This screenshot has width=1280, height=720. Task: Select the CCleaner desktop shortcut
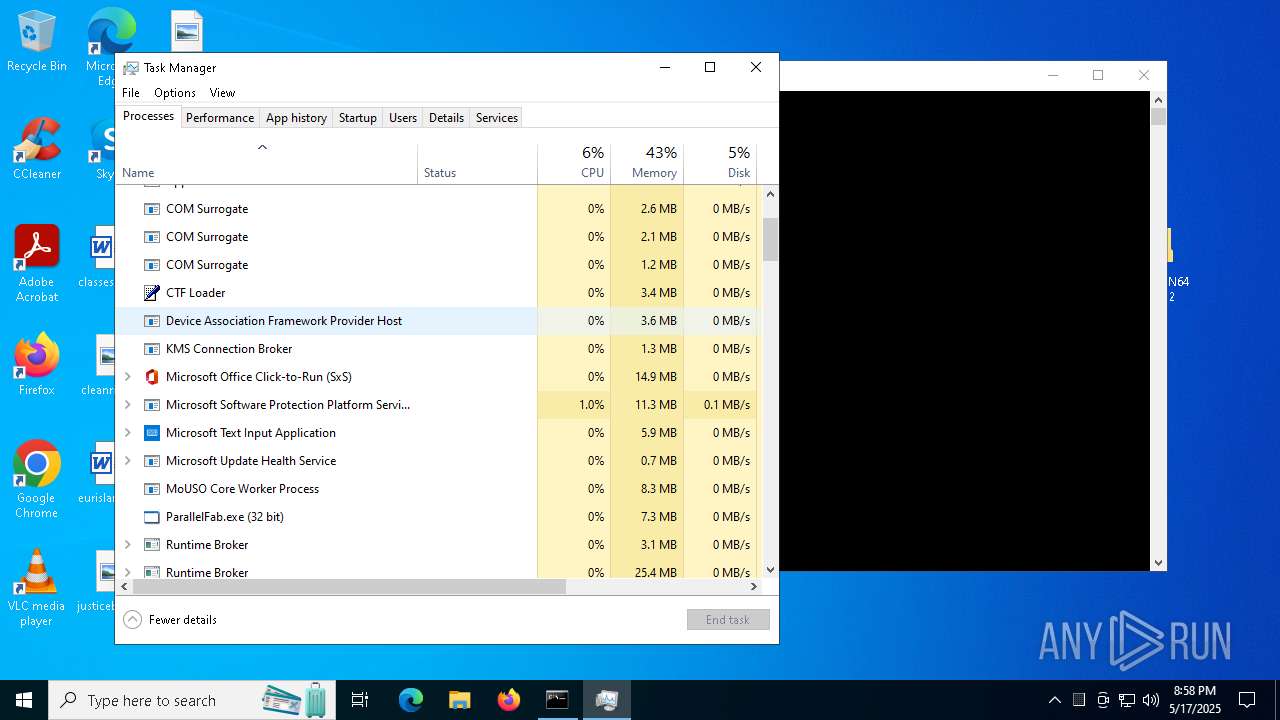(37, 150)
